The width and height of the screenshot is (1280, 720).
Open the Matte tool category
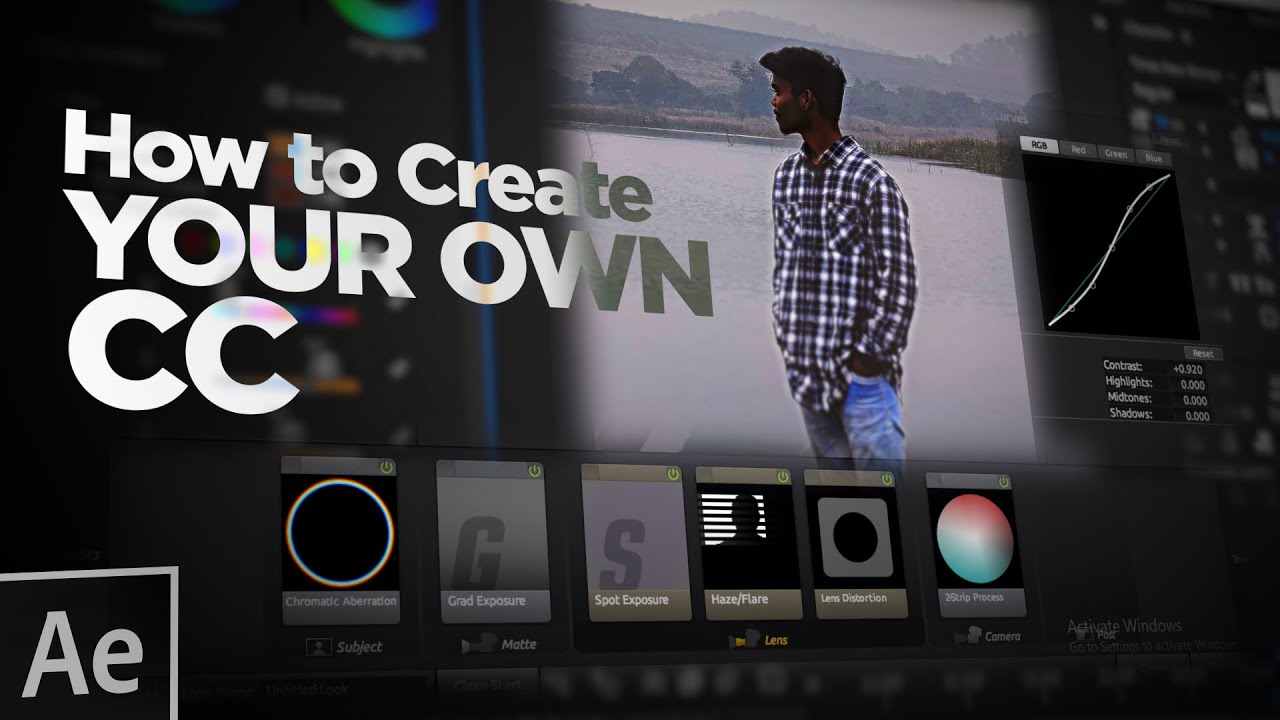(499, 645)
